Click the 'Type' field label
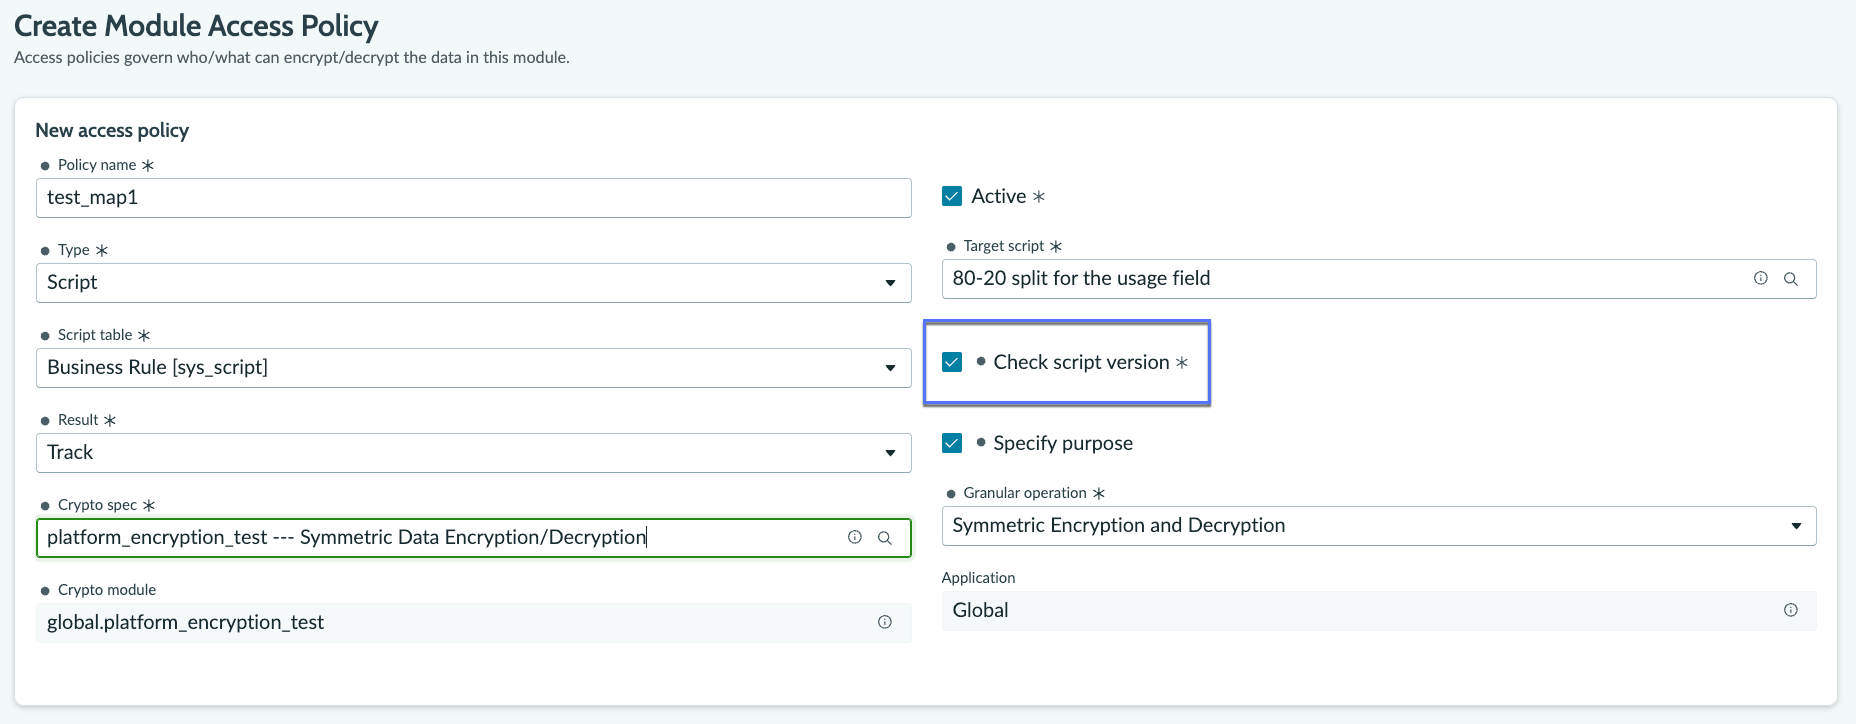 74,250
